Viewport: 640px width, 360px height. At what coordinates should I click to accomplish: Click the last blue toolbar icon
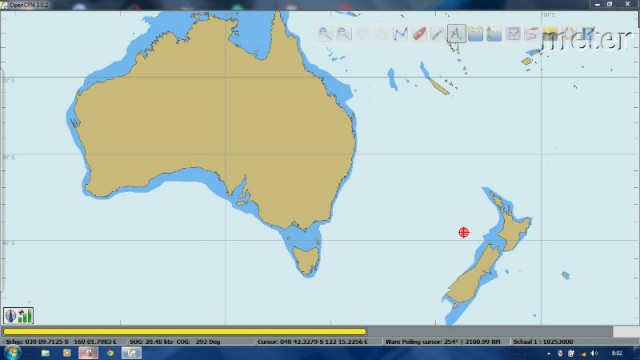click(x=588, y=33)
